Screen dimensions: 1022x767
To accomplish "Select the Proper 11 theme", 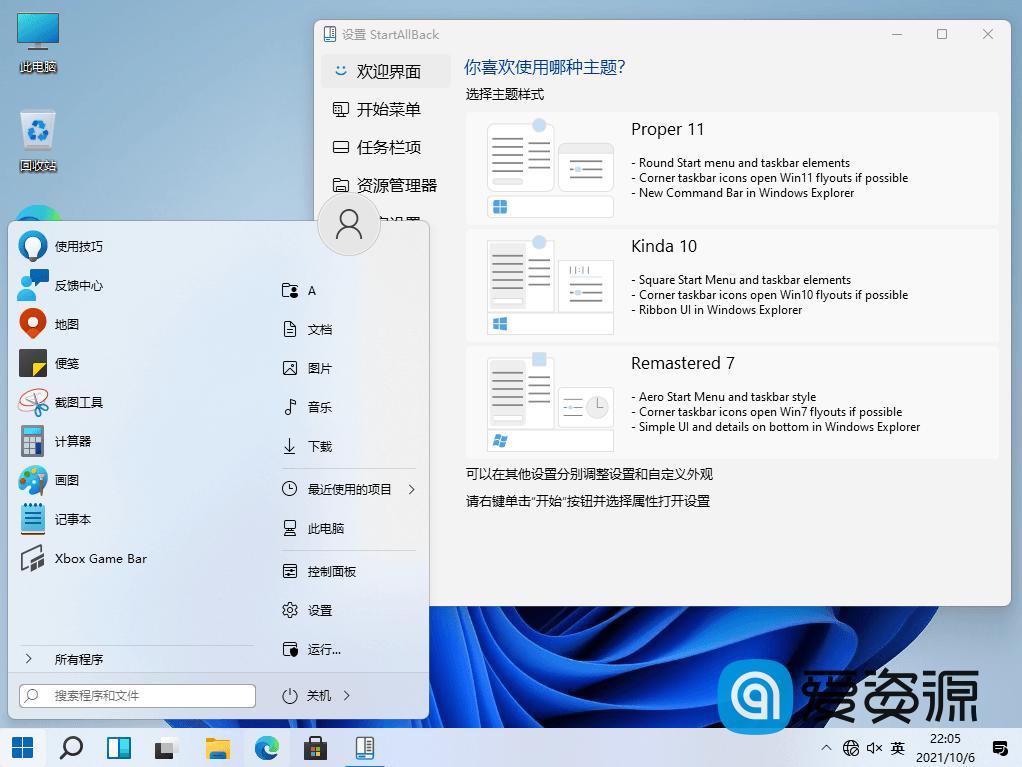I will pyautogui.click(x=732, y=167).
